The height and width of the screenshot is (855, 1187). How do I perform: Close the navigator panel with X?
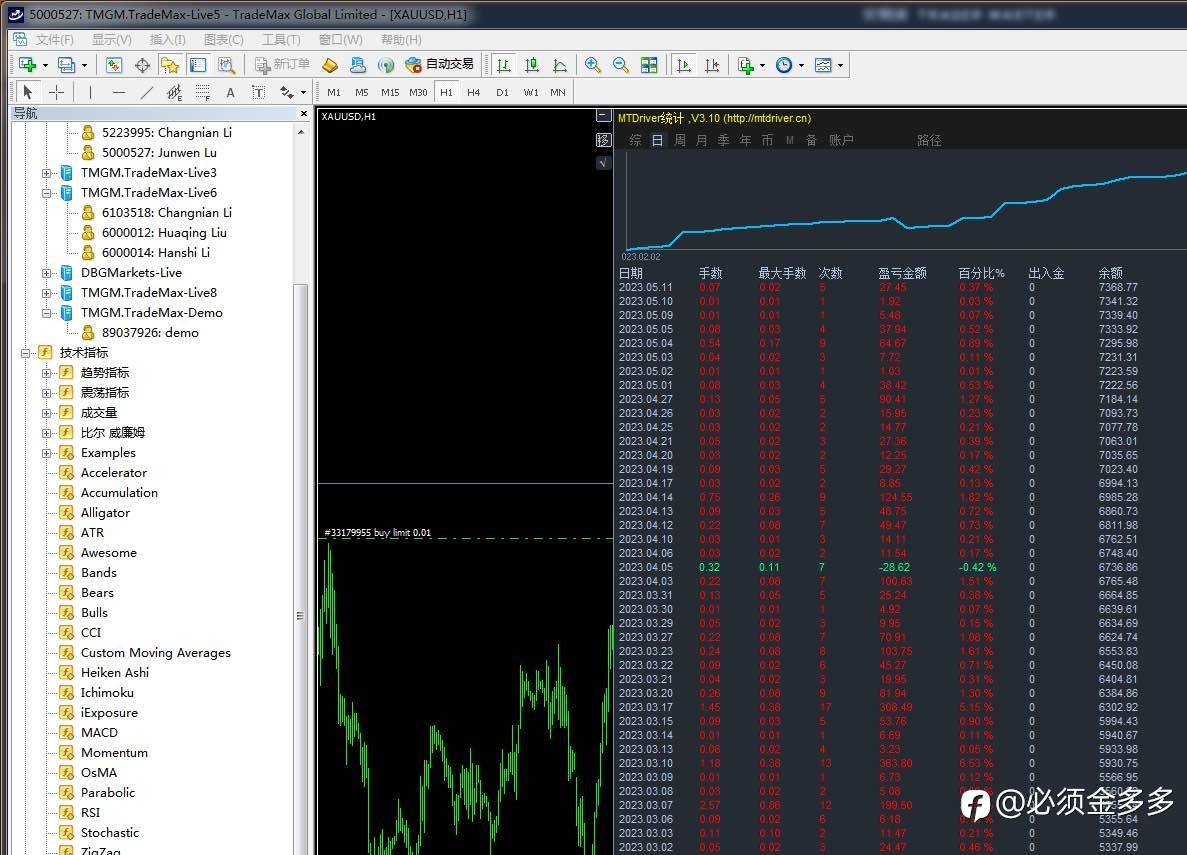[x=304, y=114]
